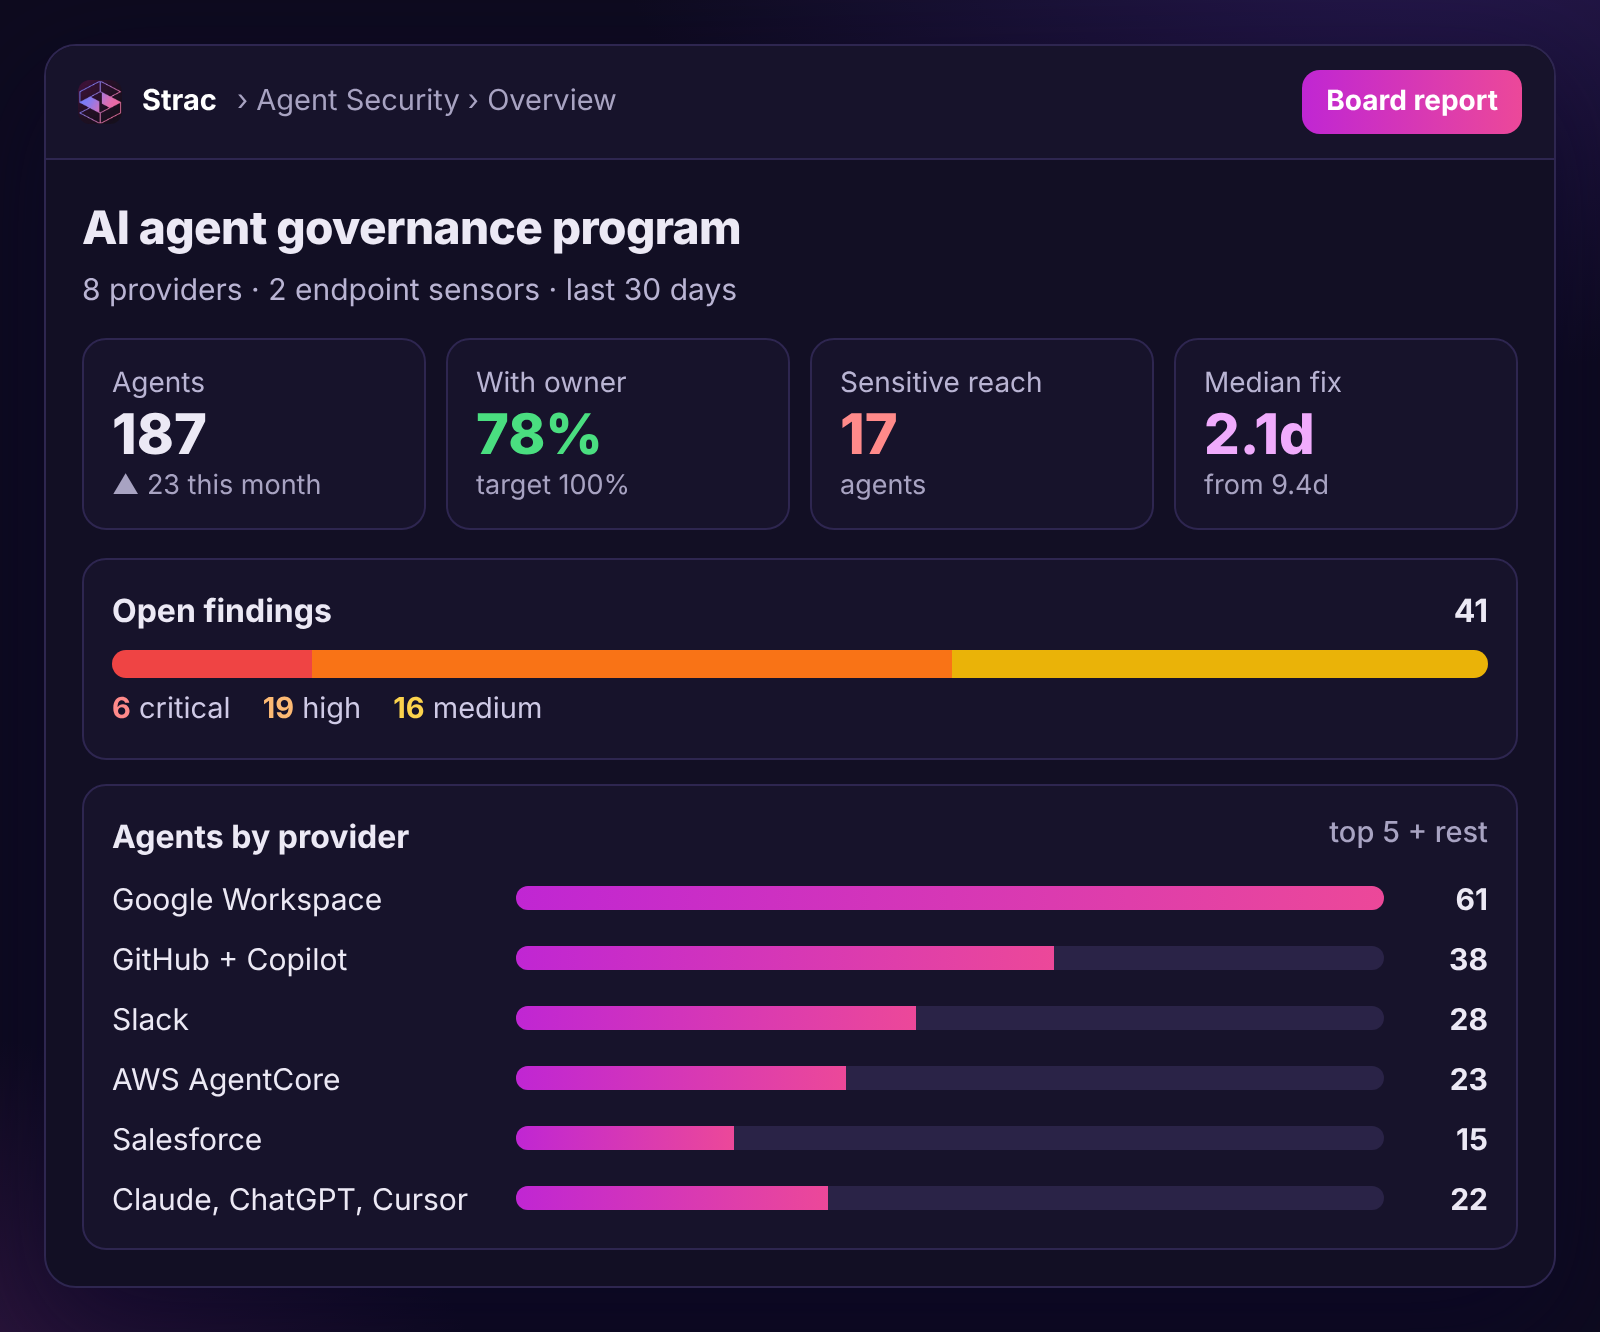1600x1332 pixels.
Task: Click the GitHub + Copilot progress bar
Action: (950, 958)
